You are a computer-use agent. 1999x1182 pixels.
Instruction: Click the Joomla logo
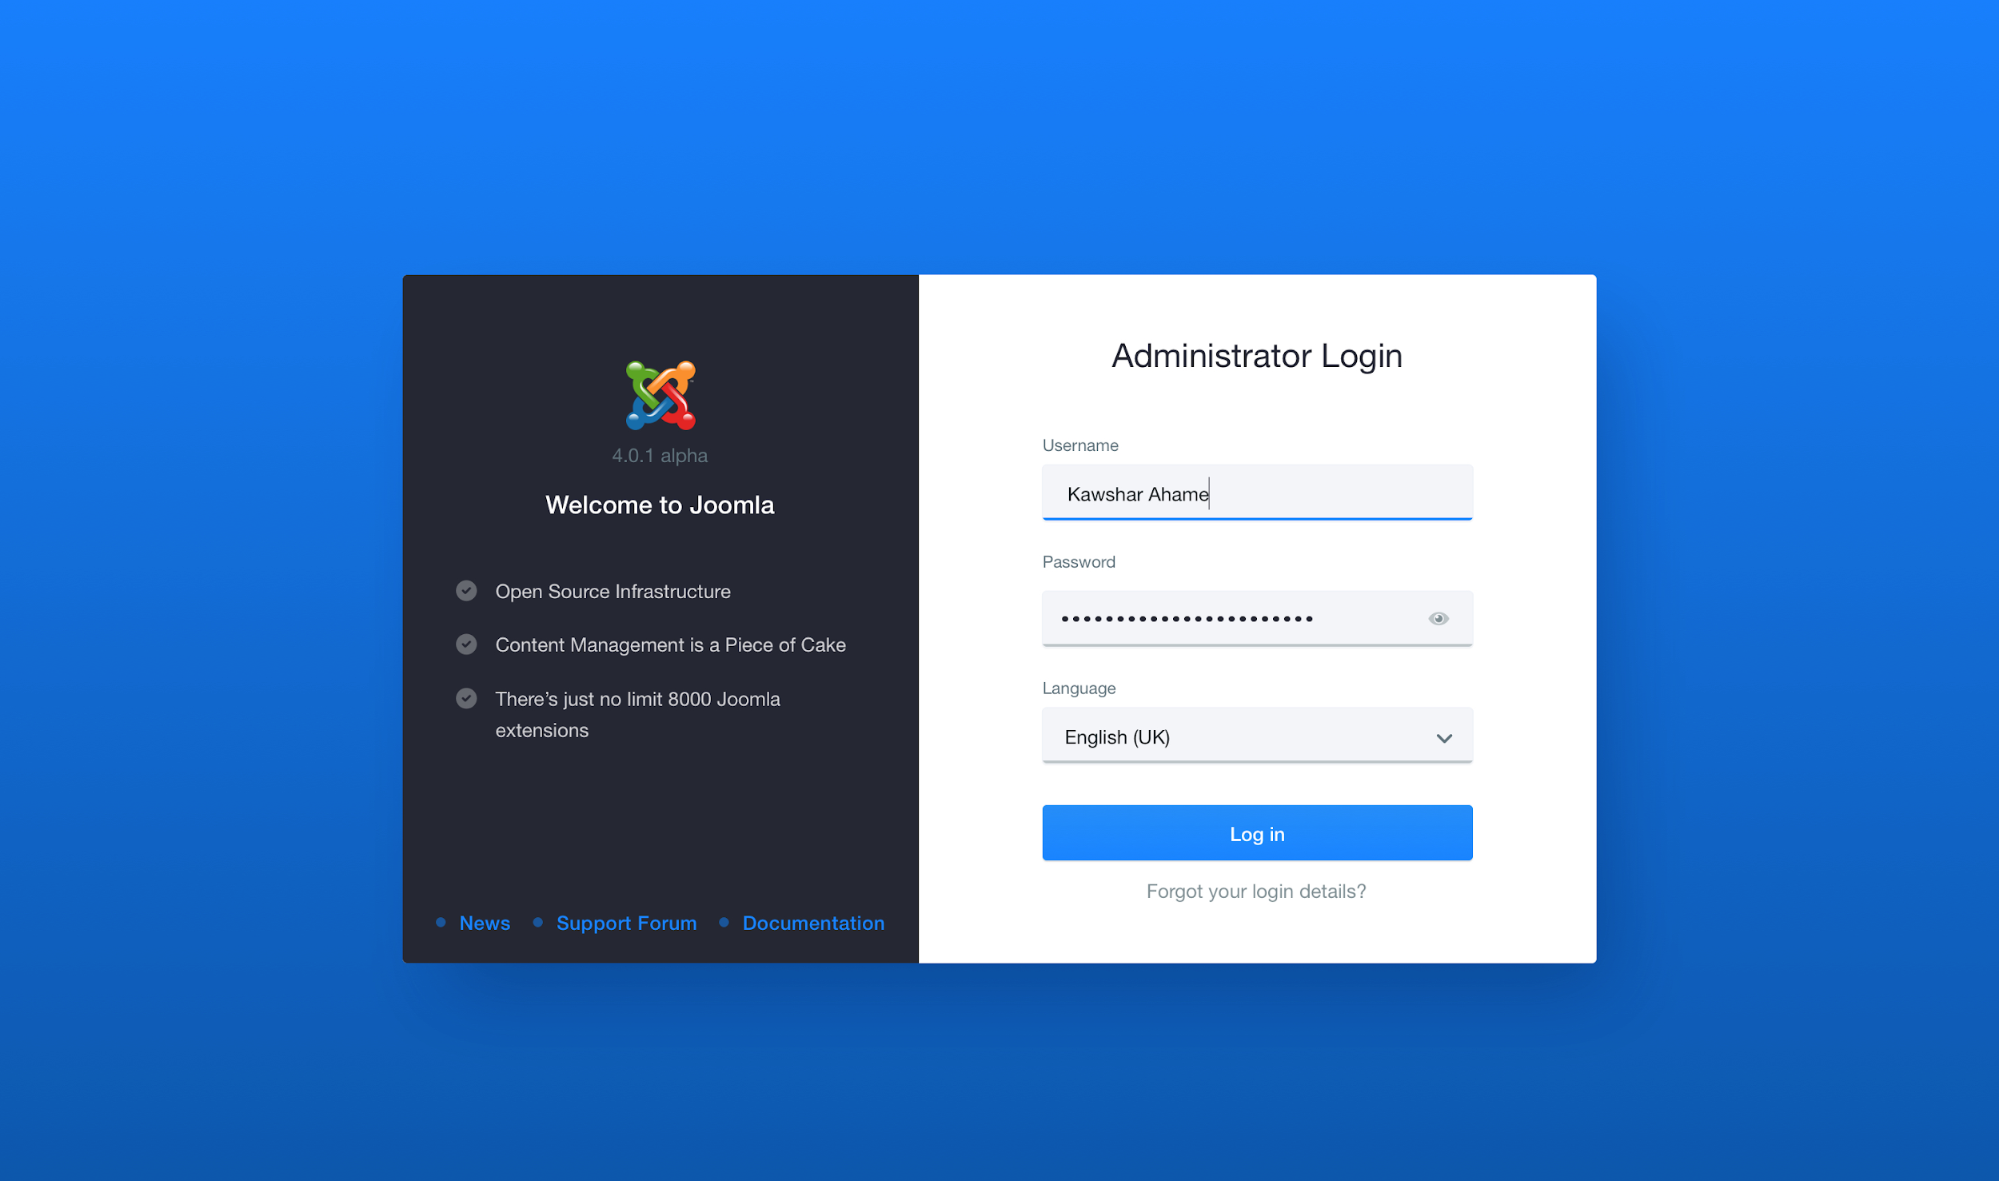660,396
